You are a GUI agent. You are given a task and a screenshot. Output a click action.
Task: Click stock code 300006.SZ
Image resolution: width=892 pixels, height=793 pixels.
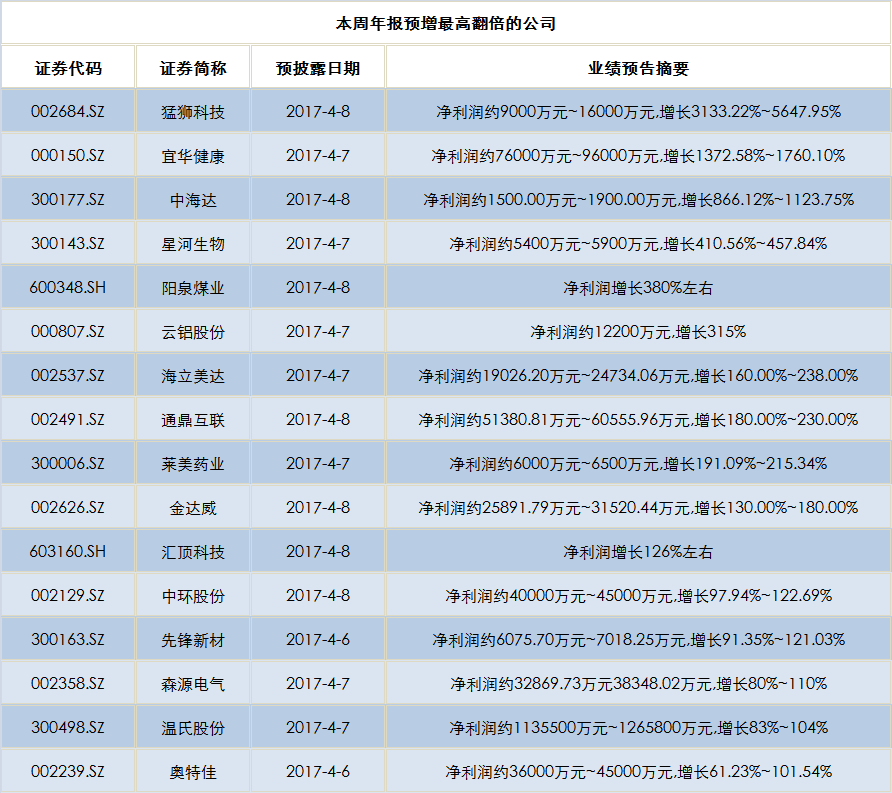68,464
